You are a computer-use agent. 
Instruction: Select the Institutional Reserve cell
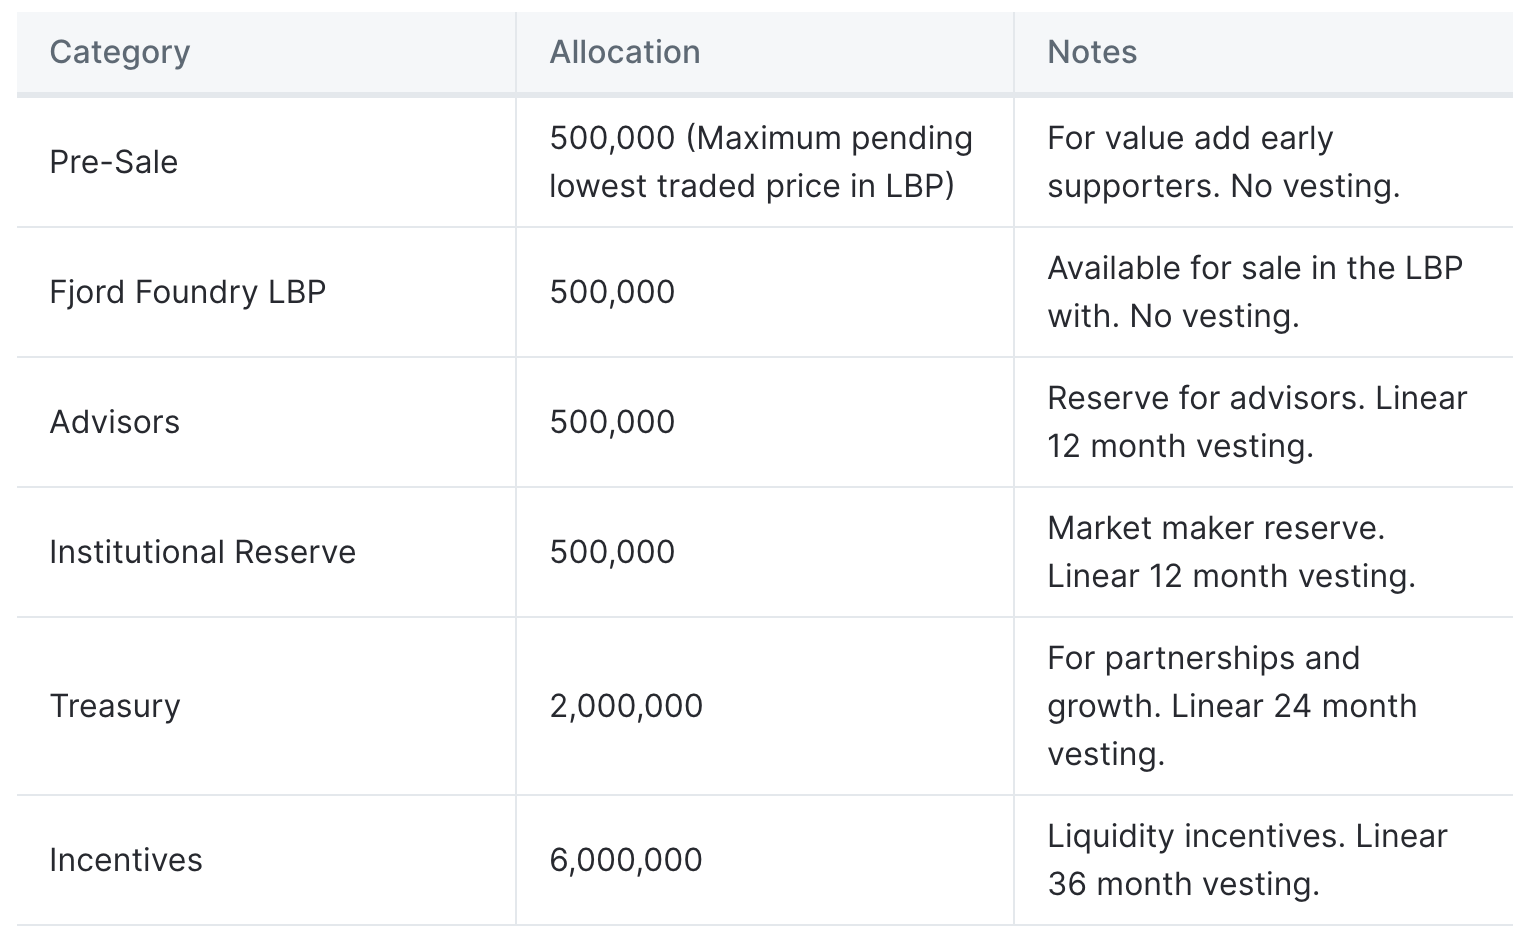[203, 552]
